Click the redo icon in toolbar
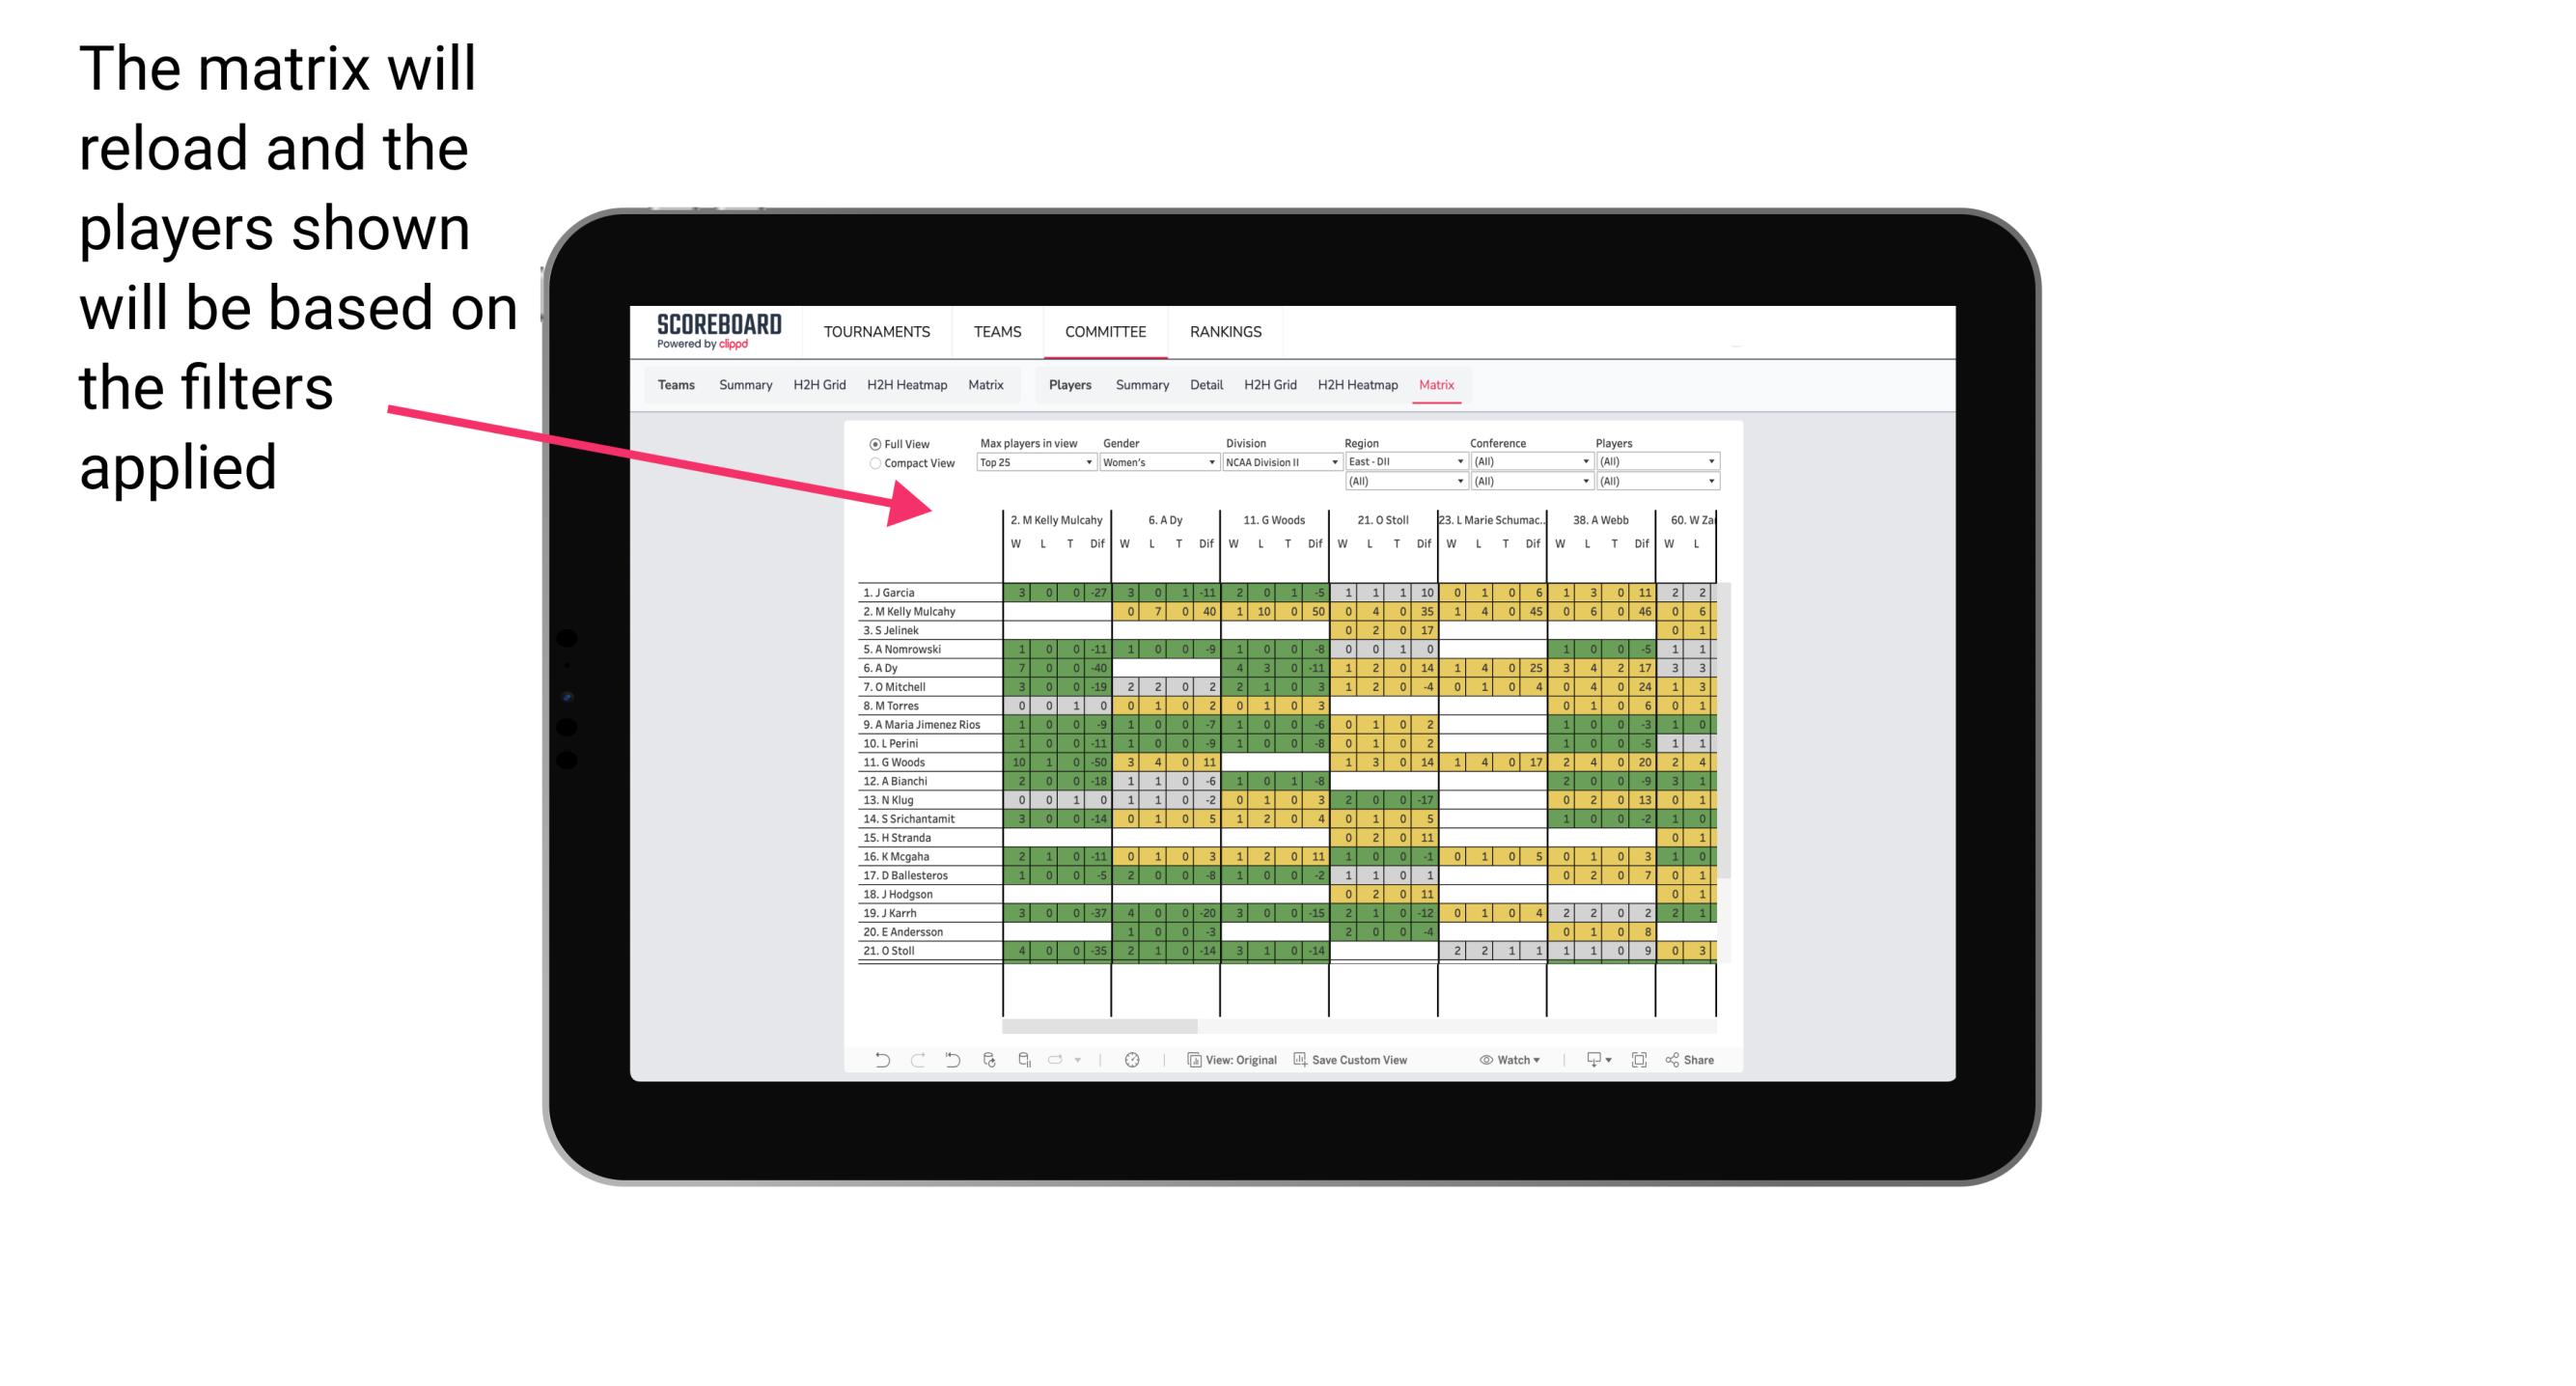2576x1386 pixels. (x=911, y=1060)
